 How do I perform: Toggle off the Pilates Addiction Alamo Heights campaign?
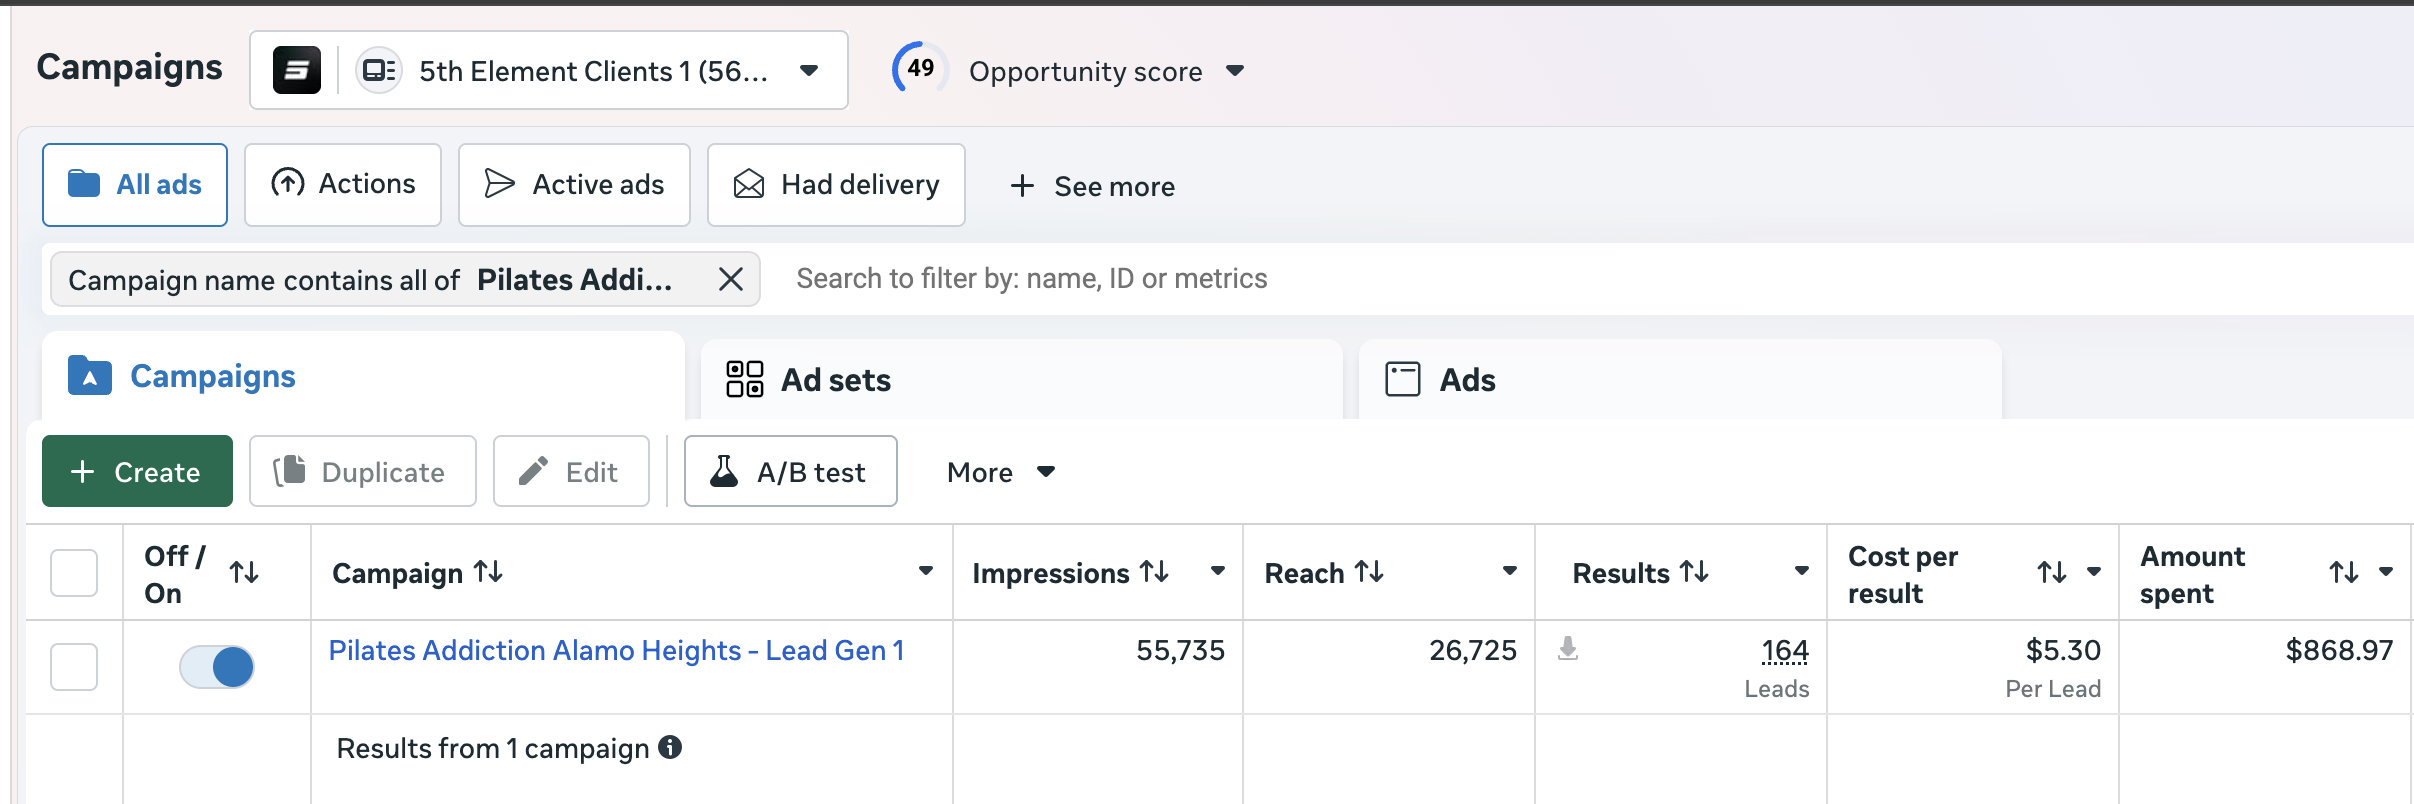[217, 667]
